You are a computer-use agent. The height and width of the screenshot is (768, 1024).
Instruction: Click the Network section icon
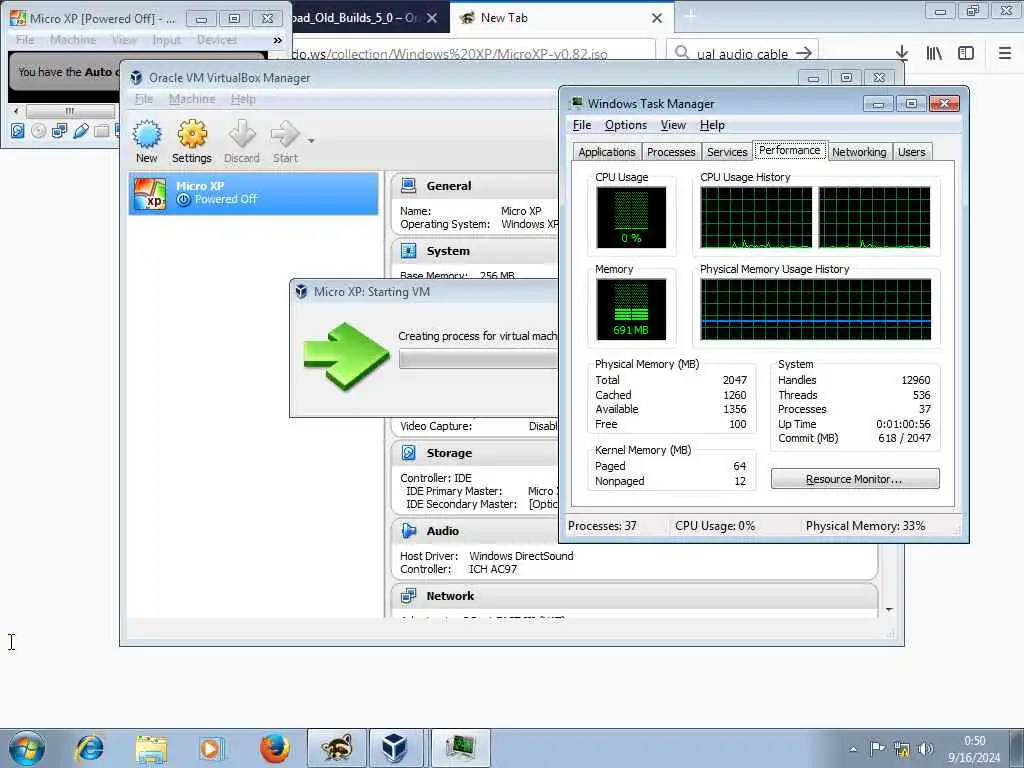tap(409, 596)
